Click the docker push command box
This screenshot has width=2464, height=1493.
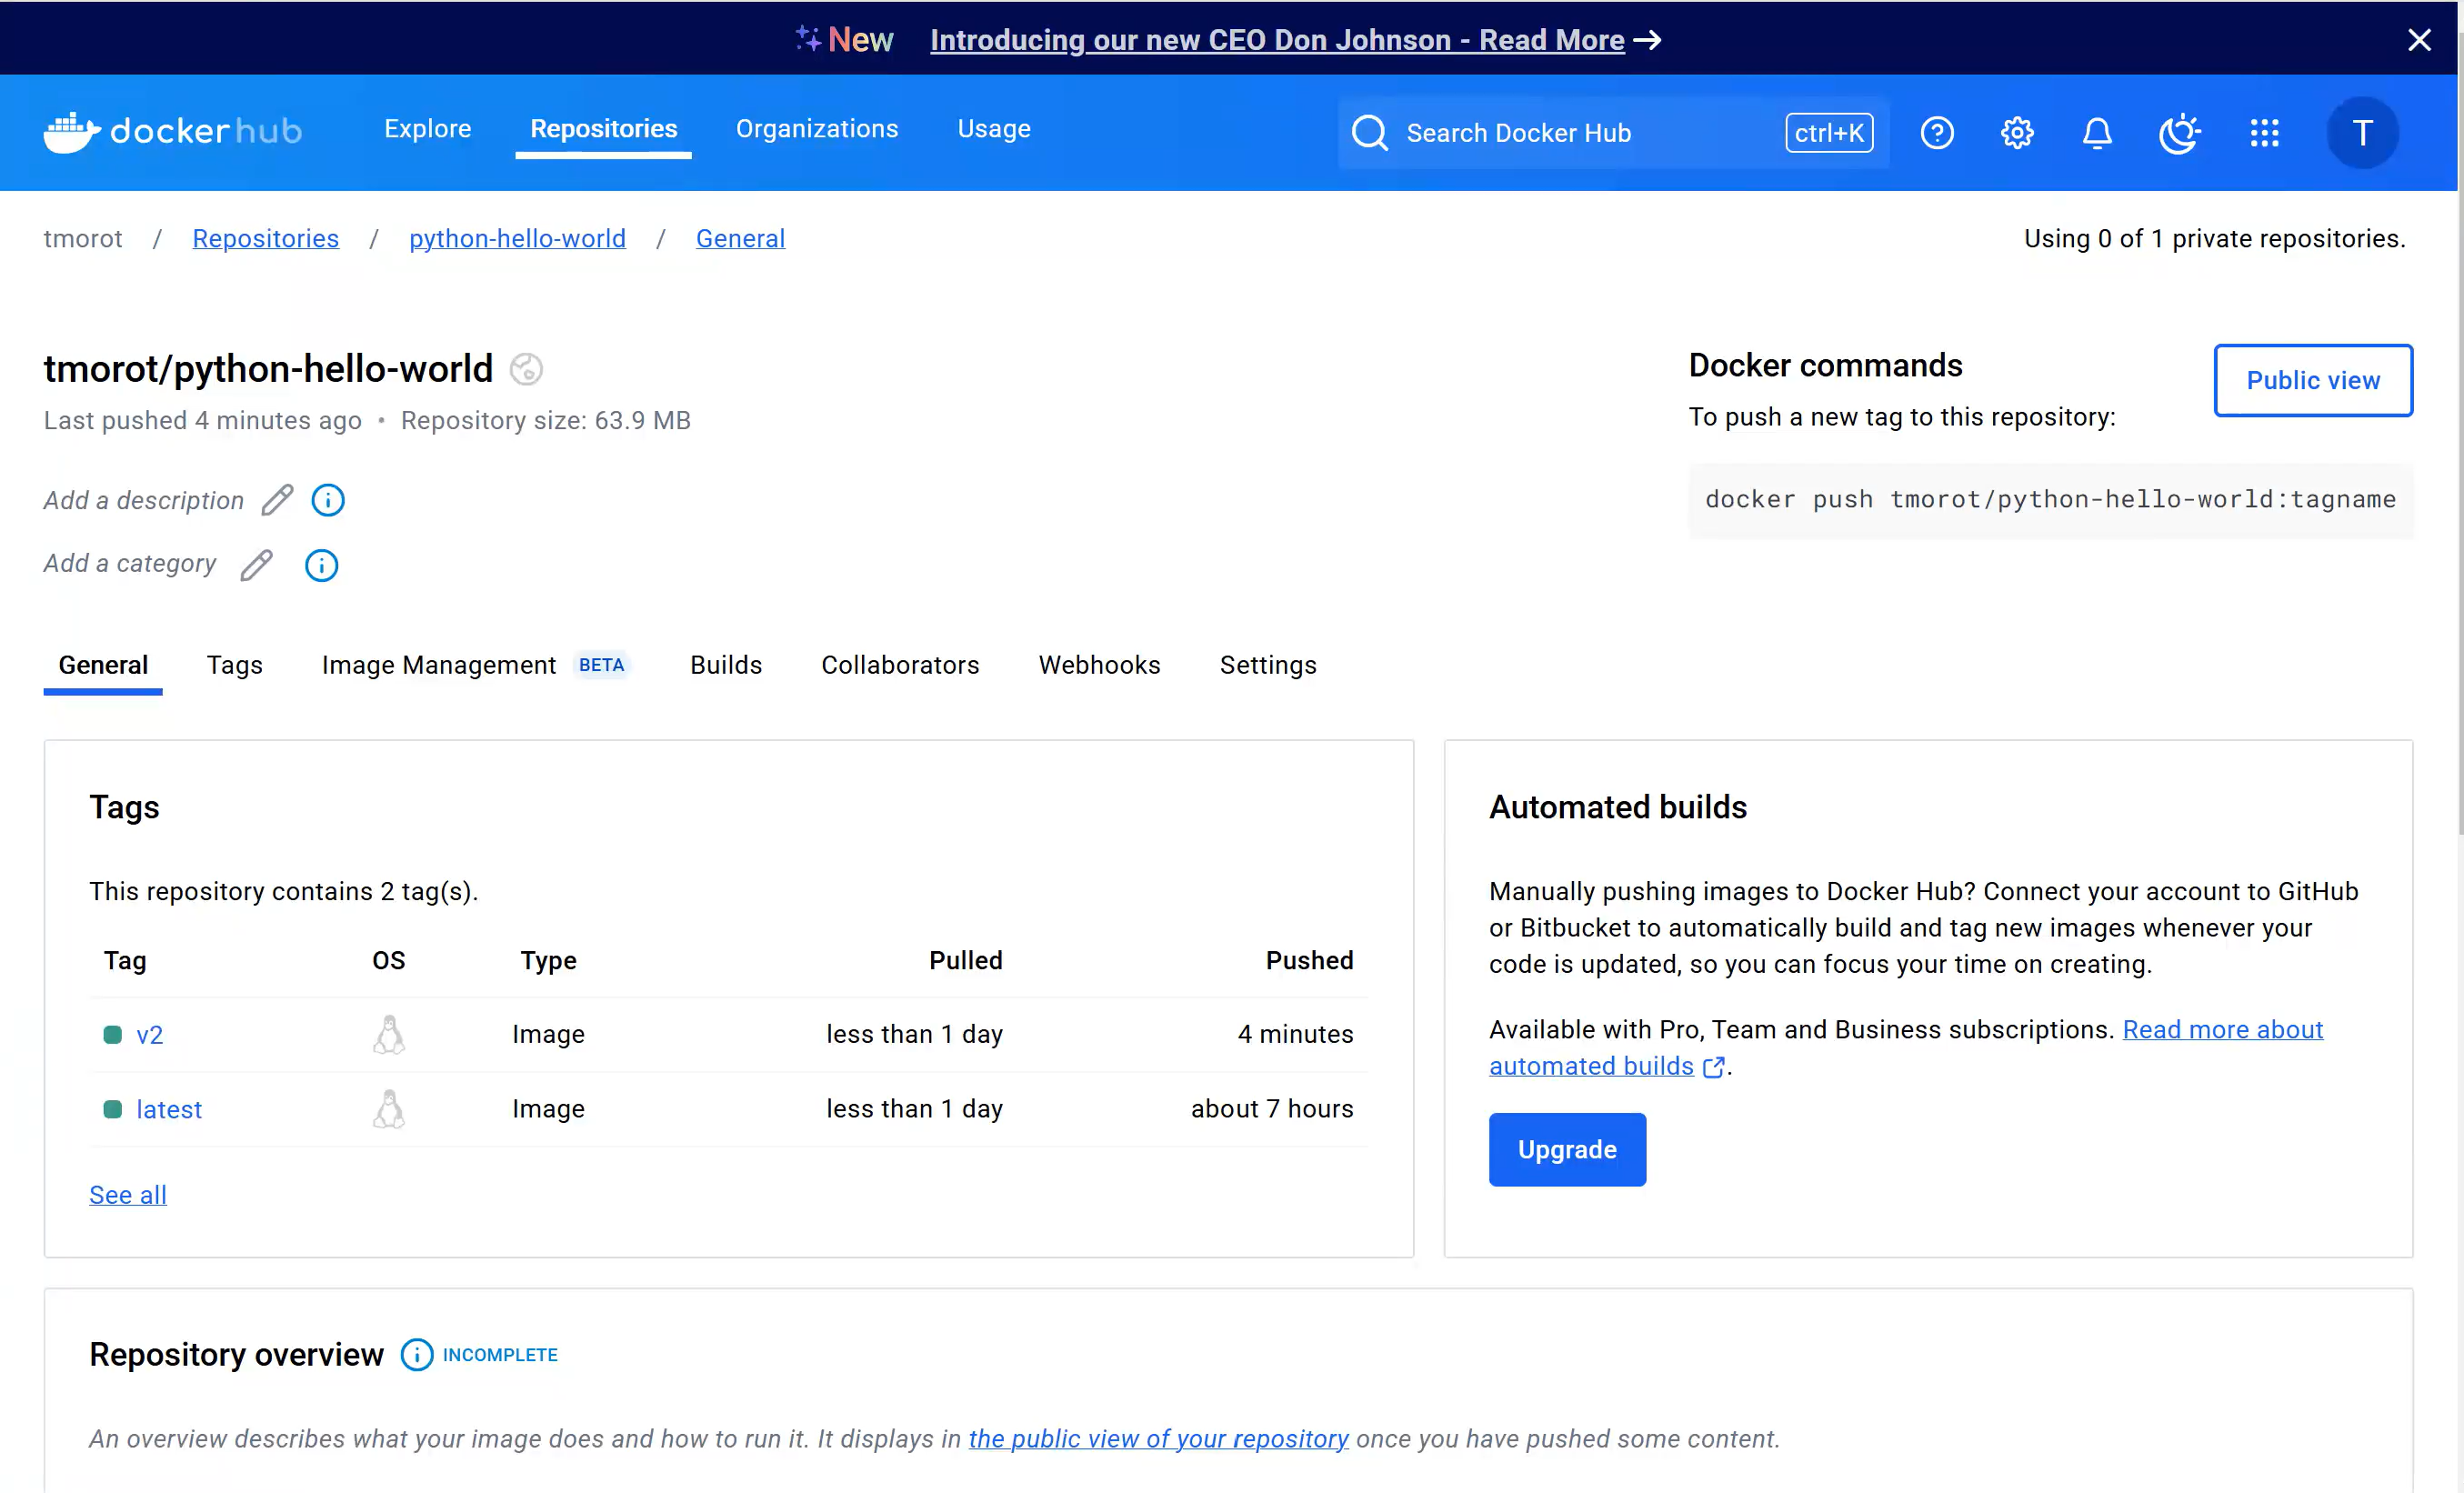tap(2050, 499)
